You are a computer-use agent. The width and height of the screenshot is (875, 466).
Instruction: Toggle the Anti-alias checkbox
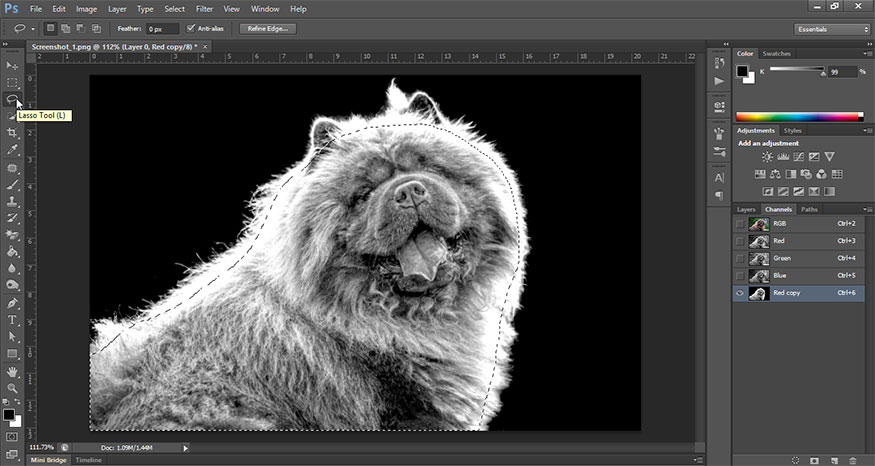pos(191,28)
